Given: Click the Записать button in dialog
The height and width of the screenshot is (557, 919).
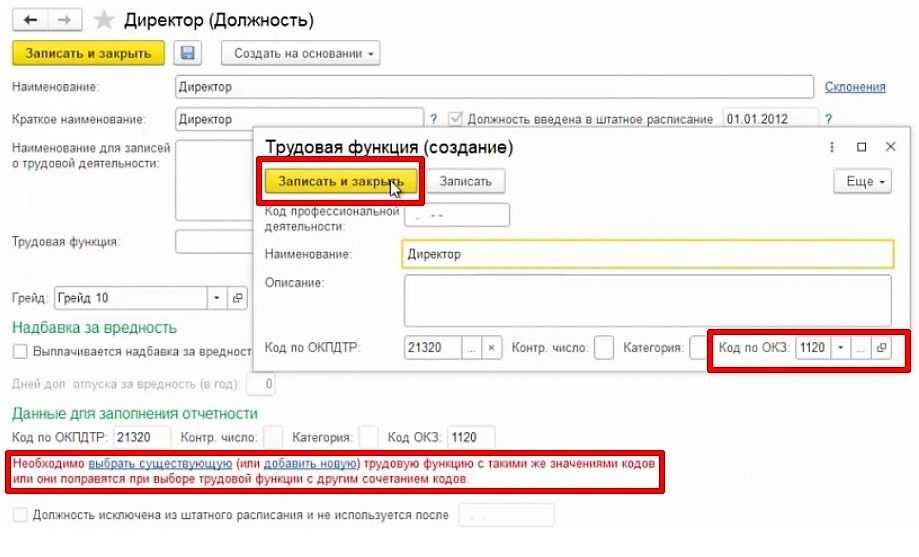Looking at the screenshot, I should pos(465,181).
